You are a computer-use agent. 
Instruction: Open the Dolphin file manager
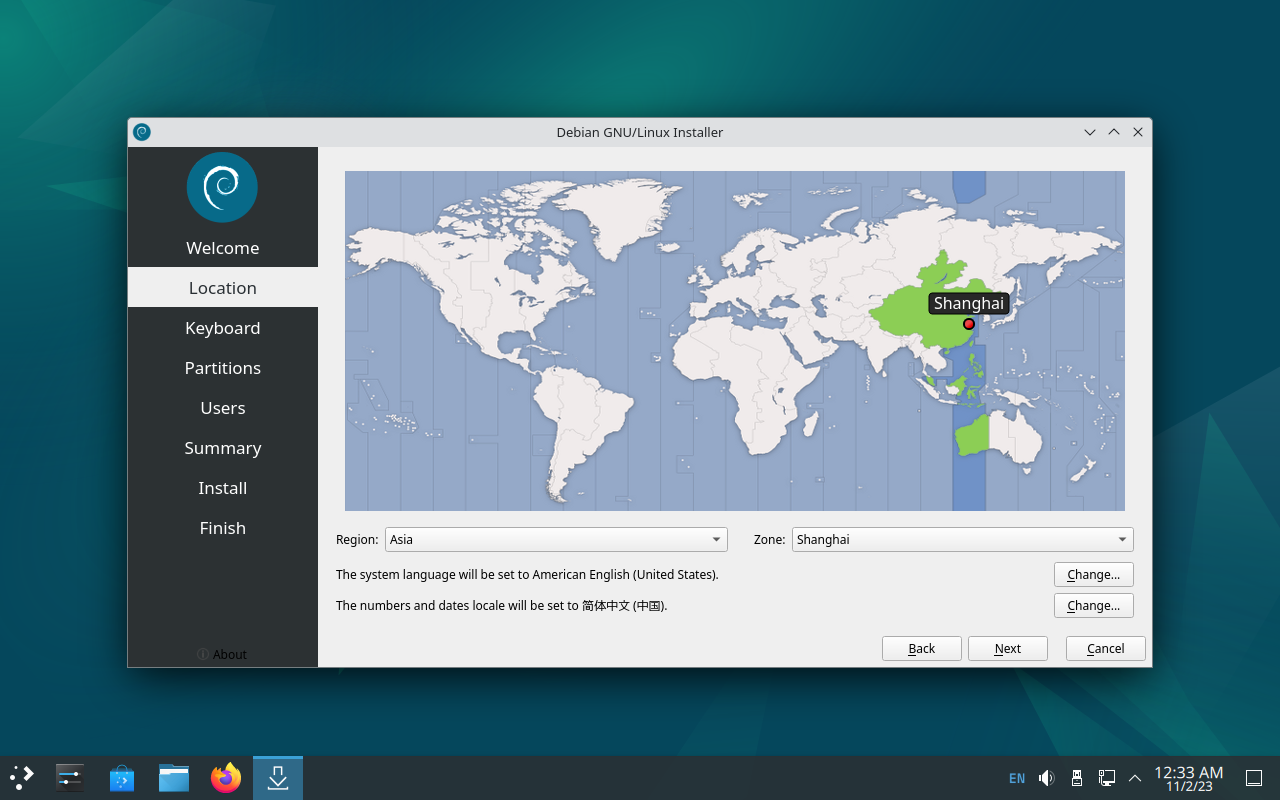[174, 777]
